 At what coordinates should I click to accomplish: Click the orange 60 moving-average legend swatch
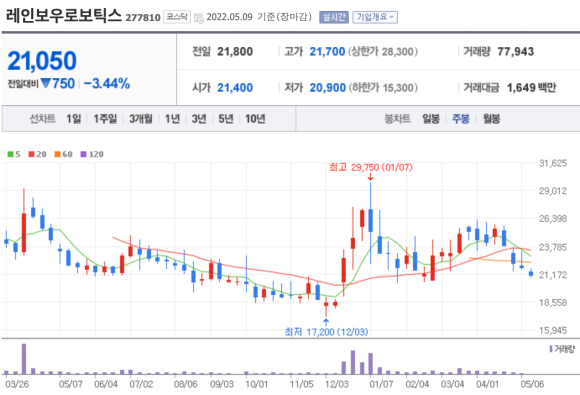pyautogui.click(x=57, y=154)
